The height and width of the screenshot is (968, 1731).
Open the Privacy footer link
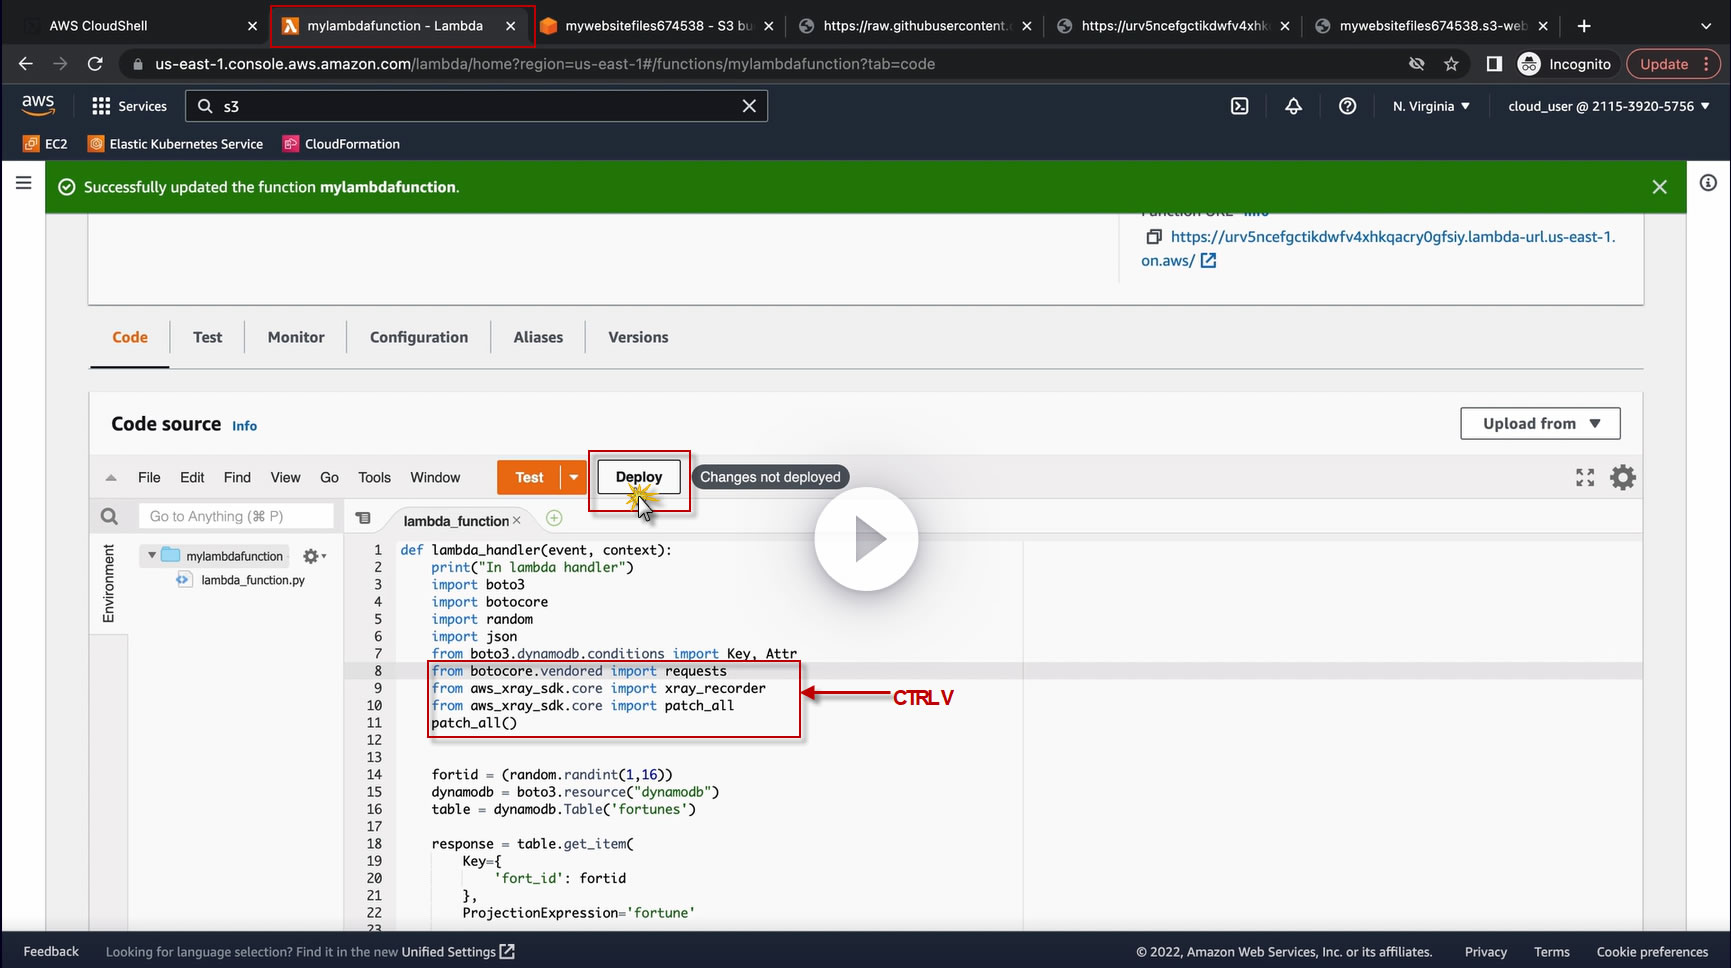[1486, 952]
